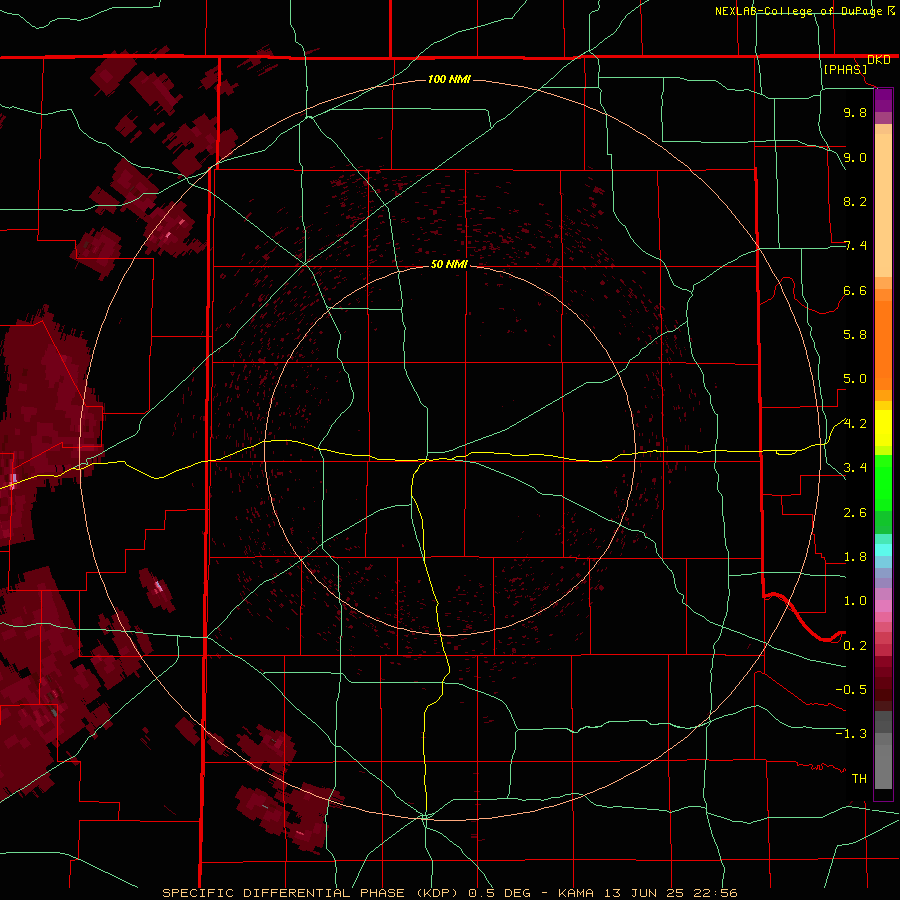Click the 5.8 value on the color scale
Screen dimensions: 900x900
click(855, 335)
